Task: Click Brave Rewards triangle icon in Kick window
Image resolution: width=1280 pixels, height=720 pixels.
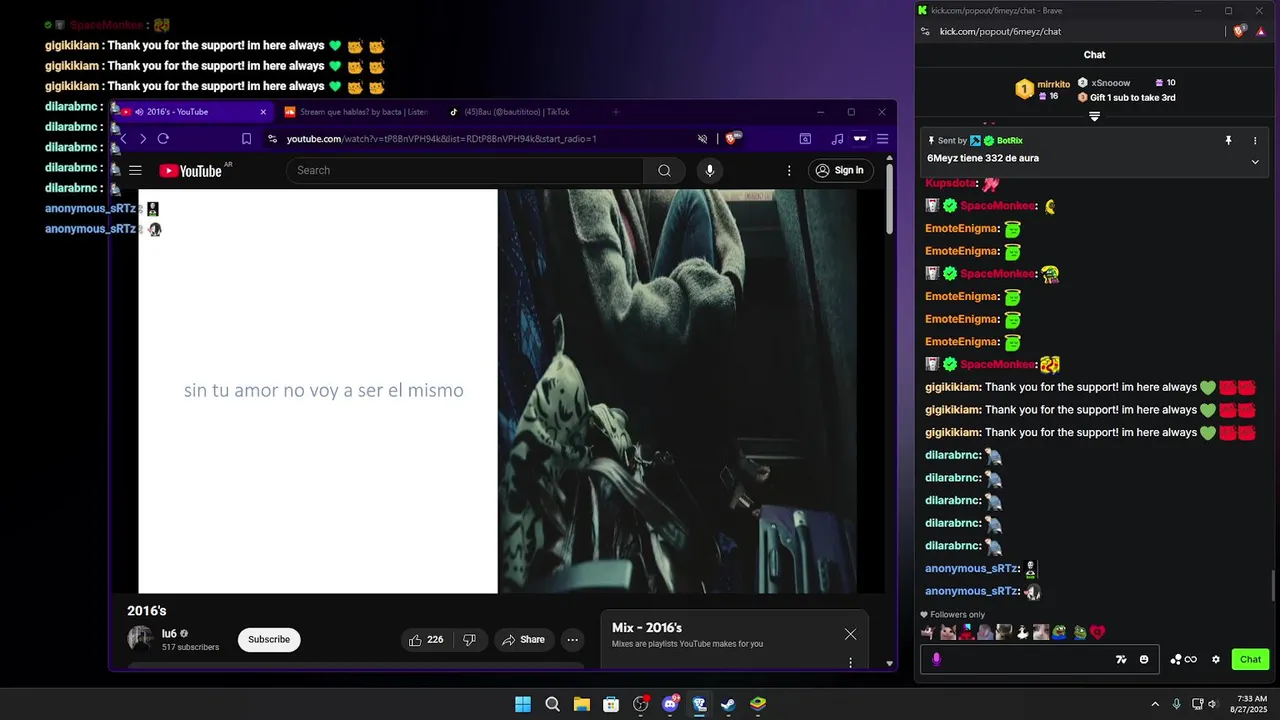Action: [x=1261, y=31]
